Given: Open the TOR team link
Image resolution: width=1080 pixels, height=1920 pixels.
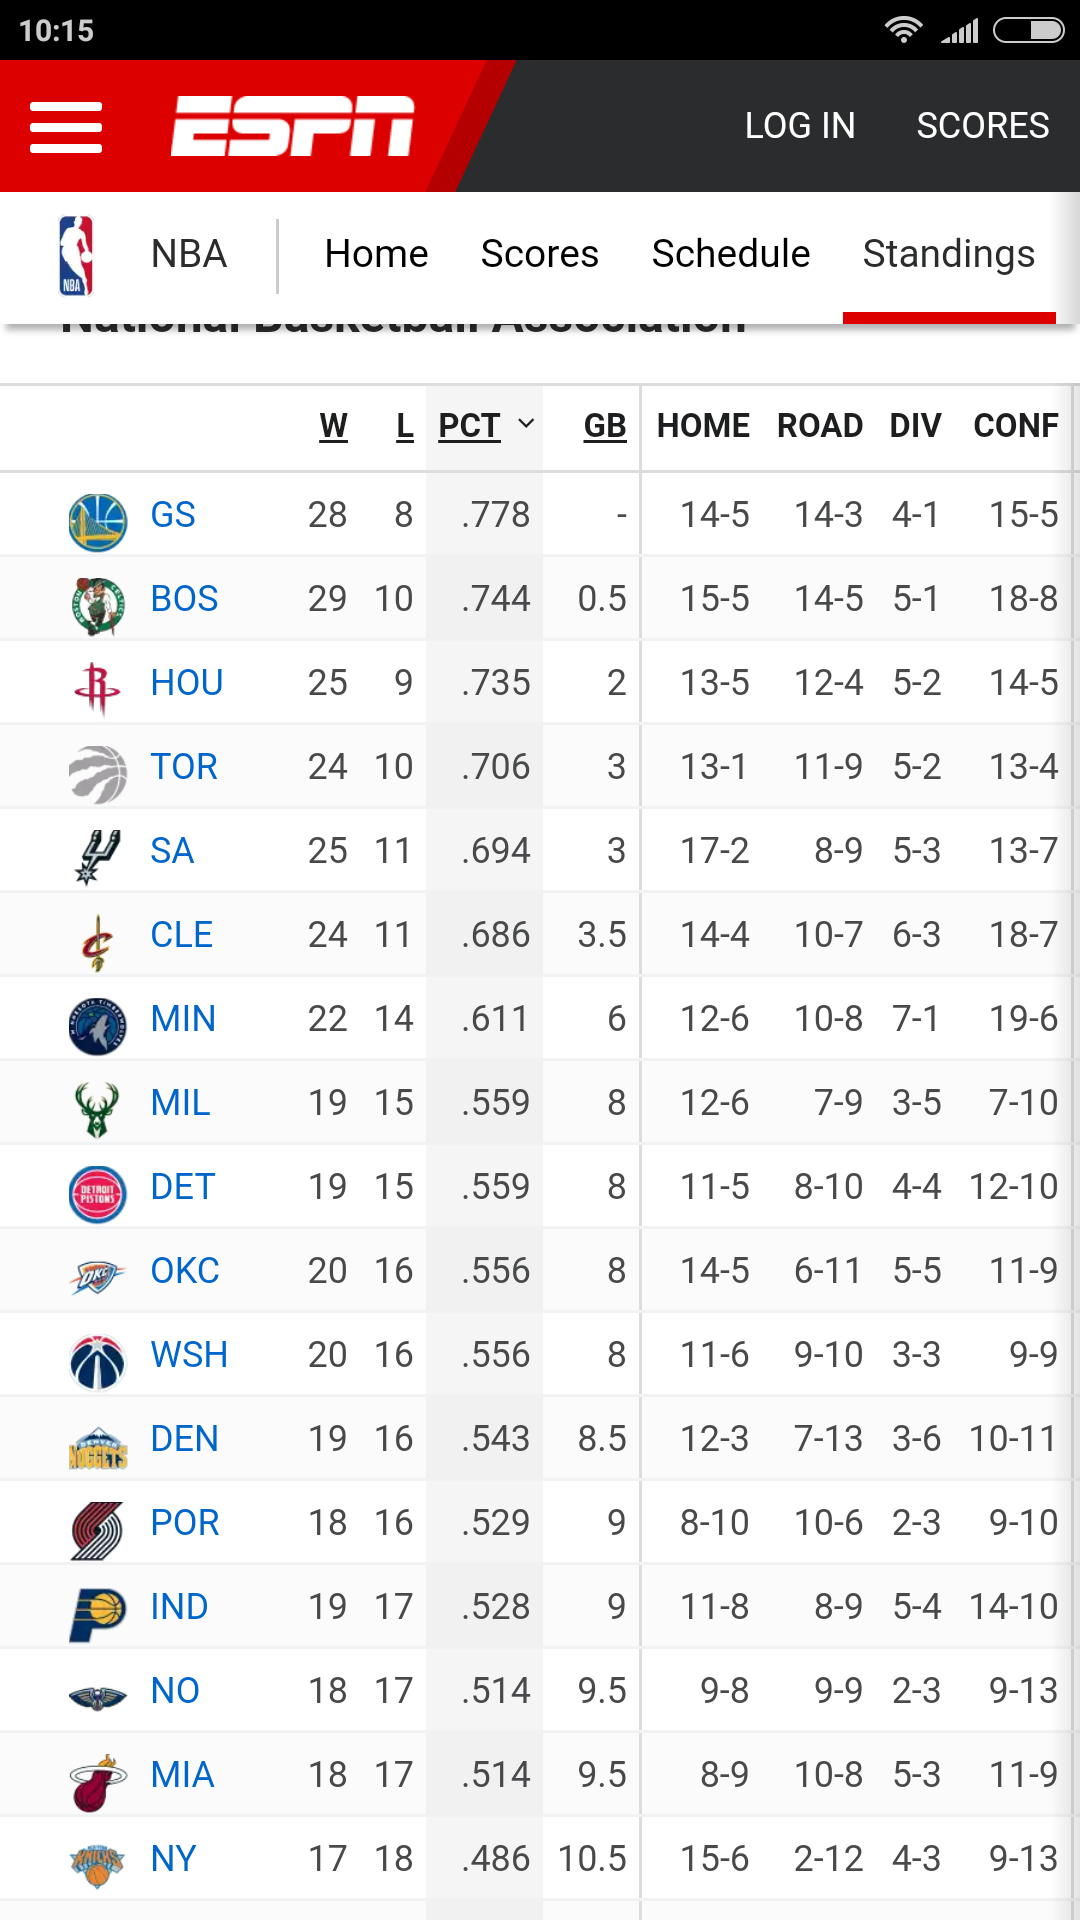Looking at the screenshot, I should point(184,767).
